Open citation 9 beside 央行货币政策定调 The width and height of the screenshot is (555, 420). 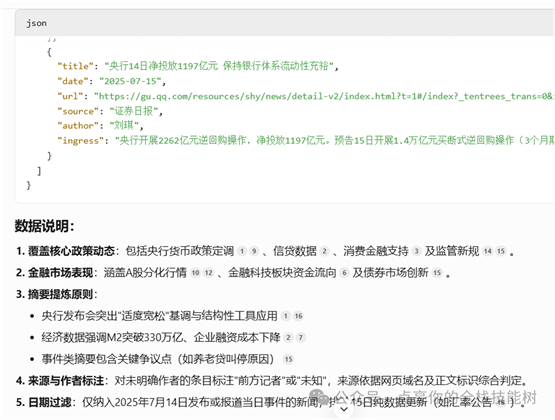[254, 251]
